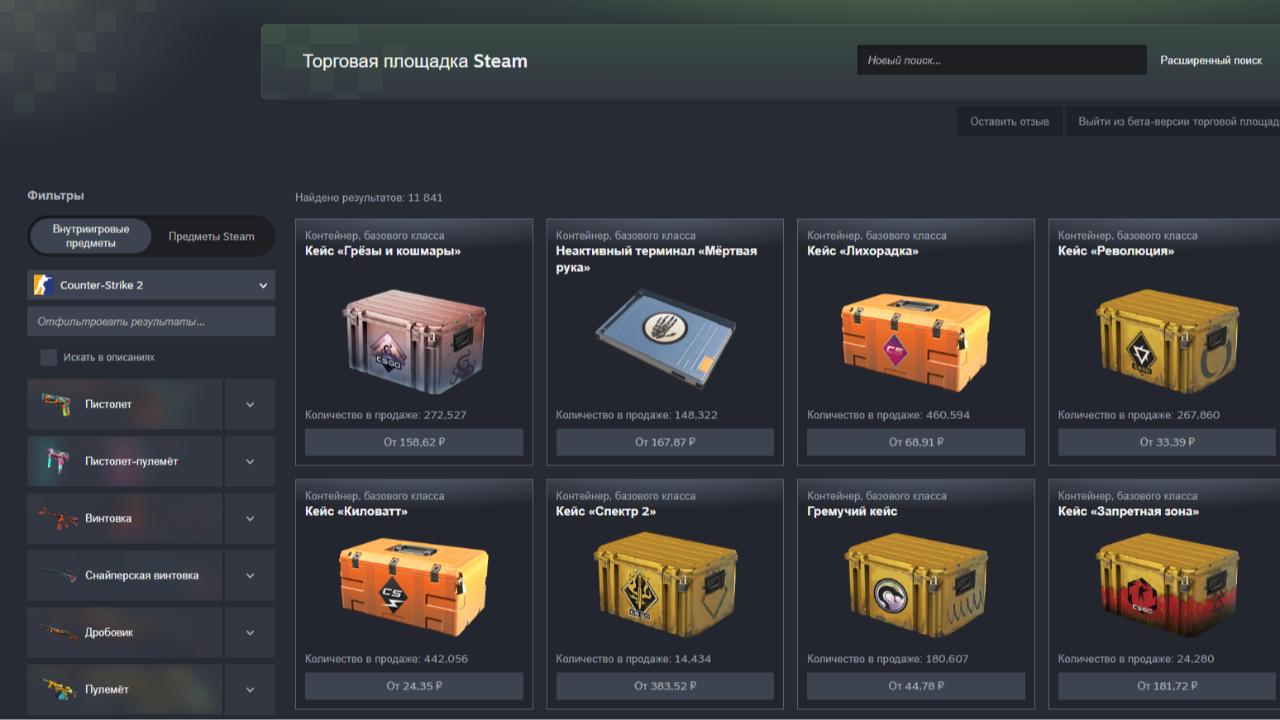Click the От 158,62 ₽ price button
The image size is (1280, 720).
pyautogui.click(x=414, y=442)
